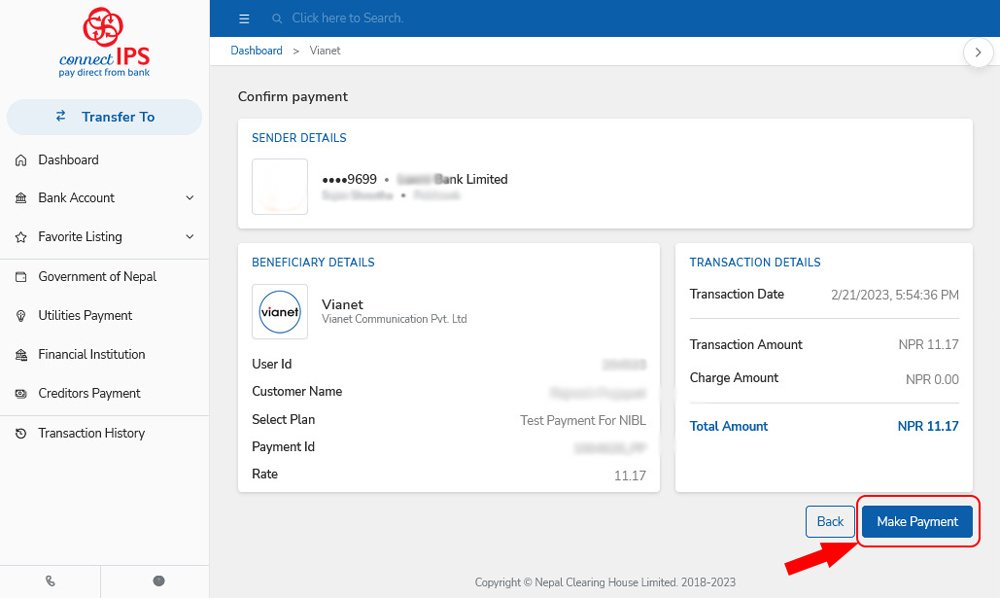The image size is (1000, 598).
Task: Click the Back button
Action: [x=830, y=521]
